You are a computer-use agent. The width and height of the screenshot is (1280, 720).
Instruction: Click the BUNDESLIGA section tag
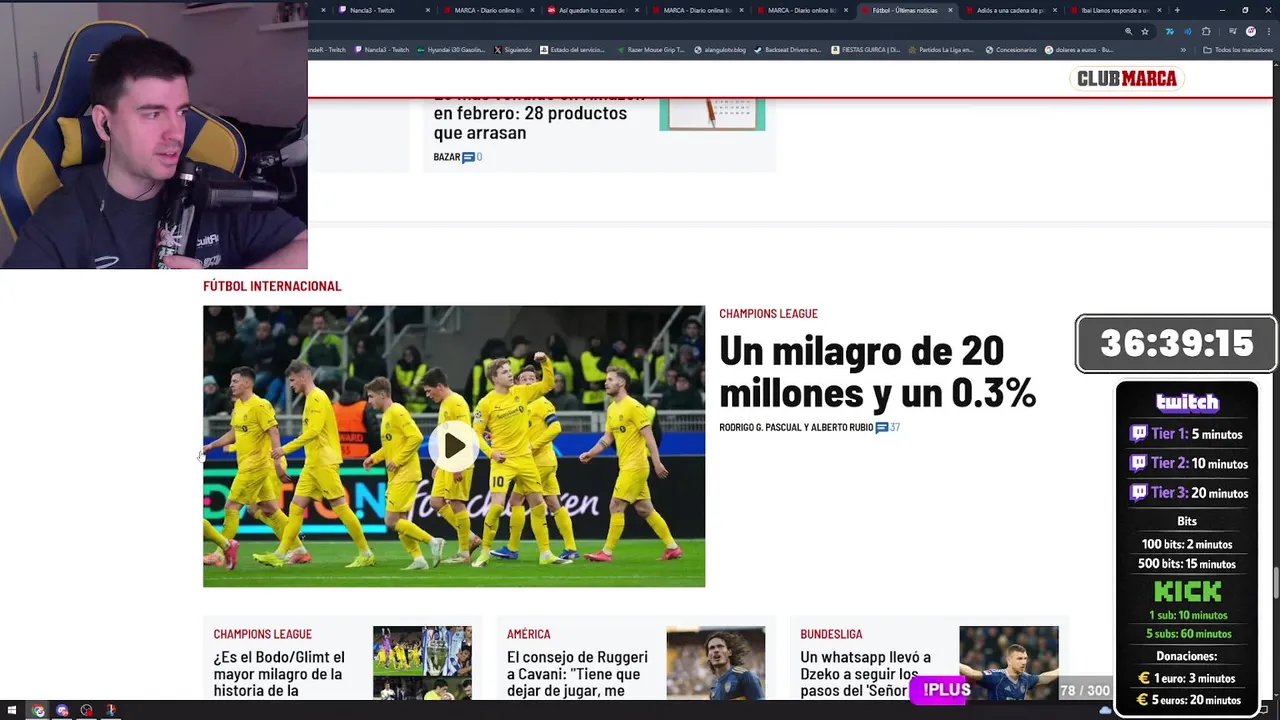[831, 634]
